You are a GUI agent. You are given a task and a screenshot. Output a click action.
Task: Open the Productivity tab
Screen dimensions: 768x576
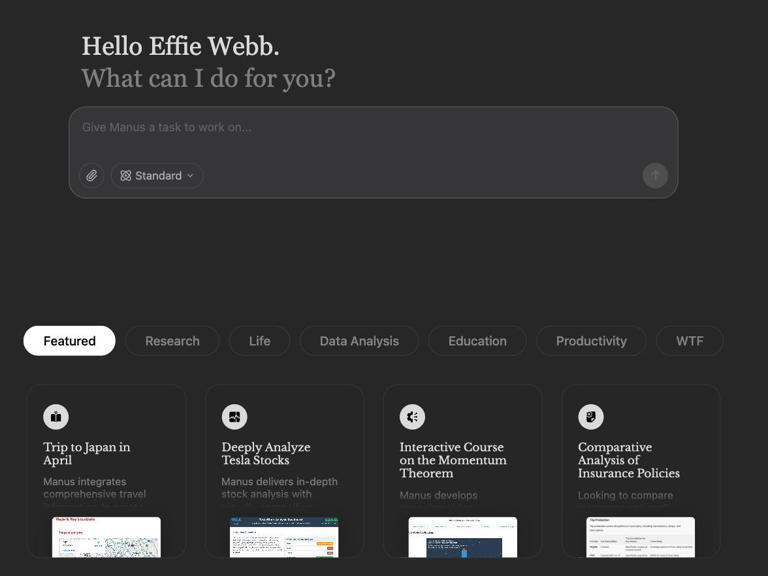click(x=591, y=341)
